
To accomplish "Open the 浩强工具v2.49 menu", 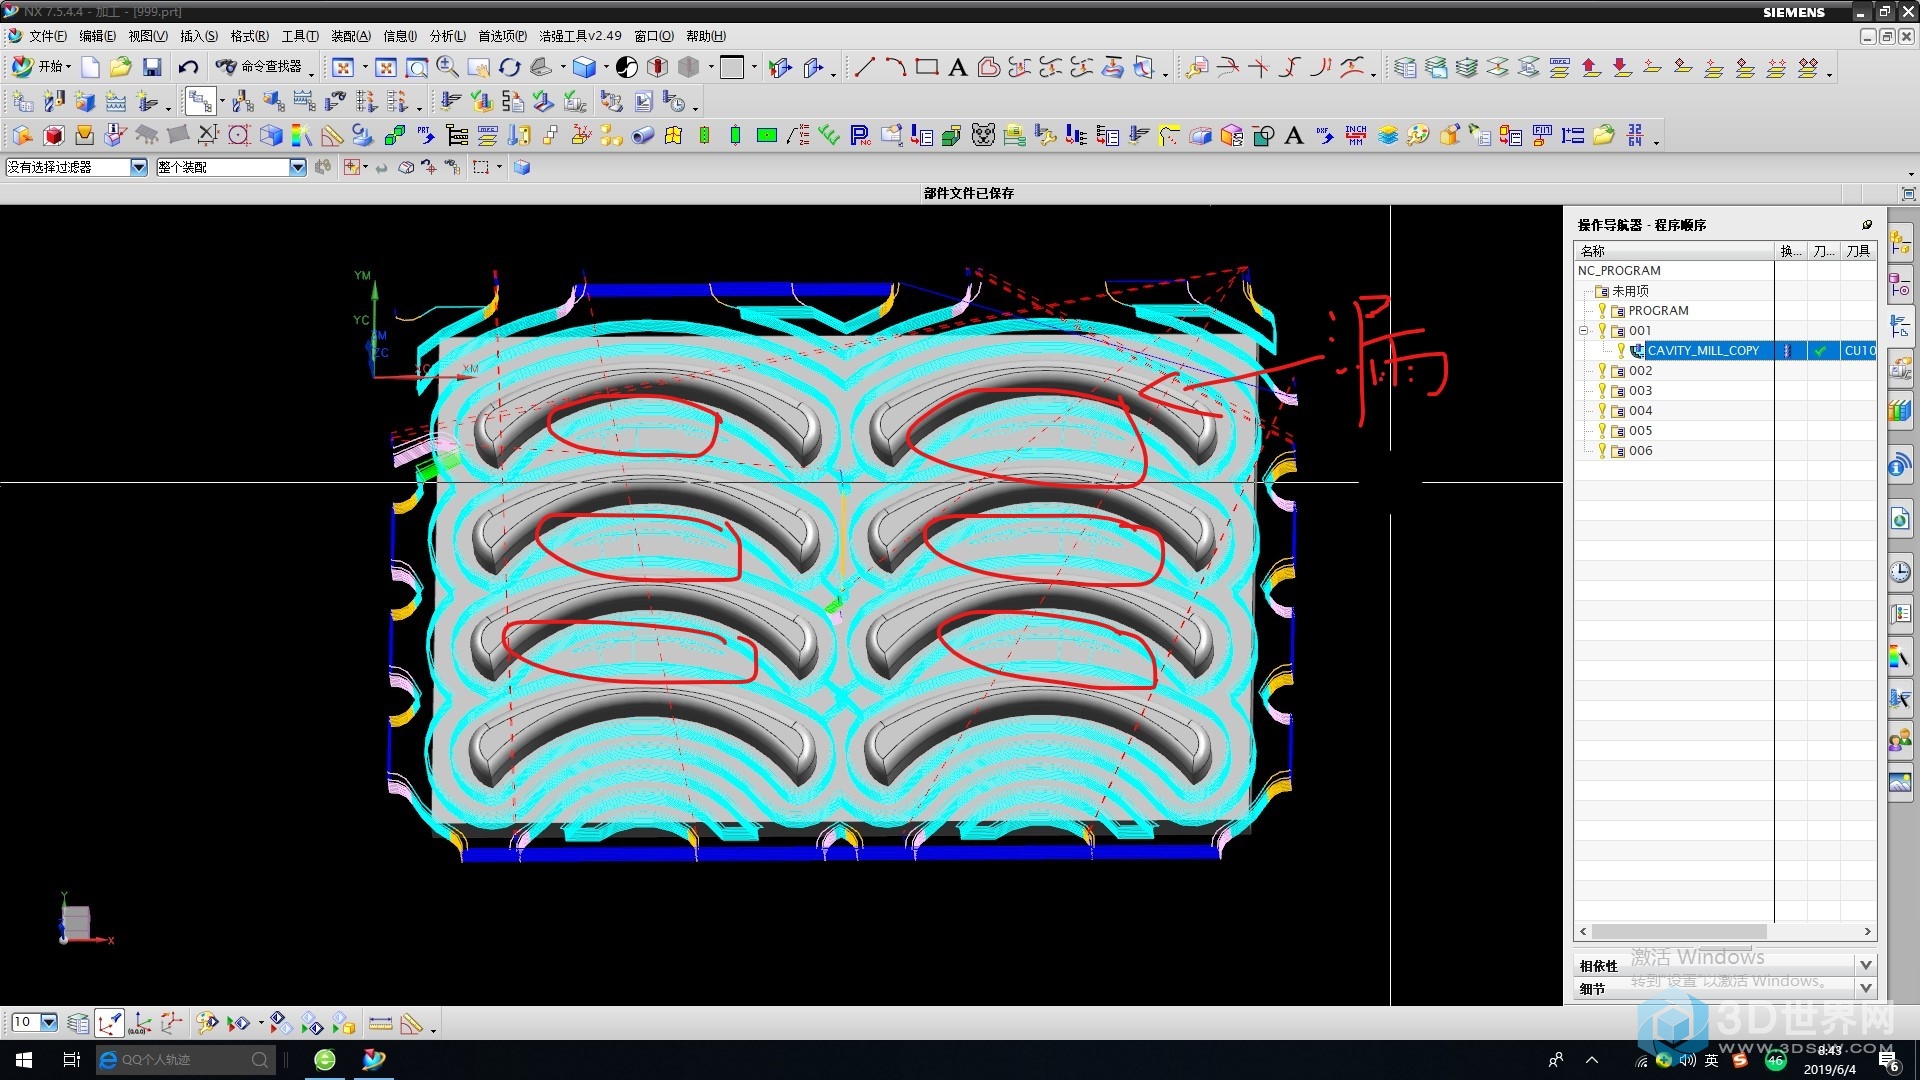I will (580, 36).
